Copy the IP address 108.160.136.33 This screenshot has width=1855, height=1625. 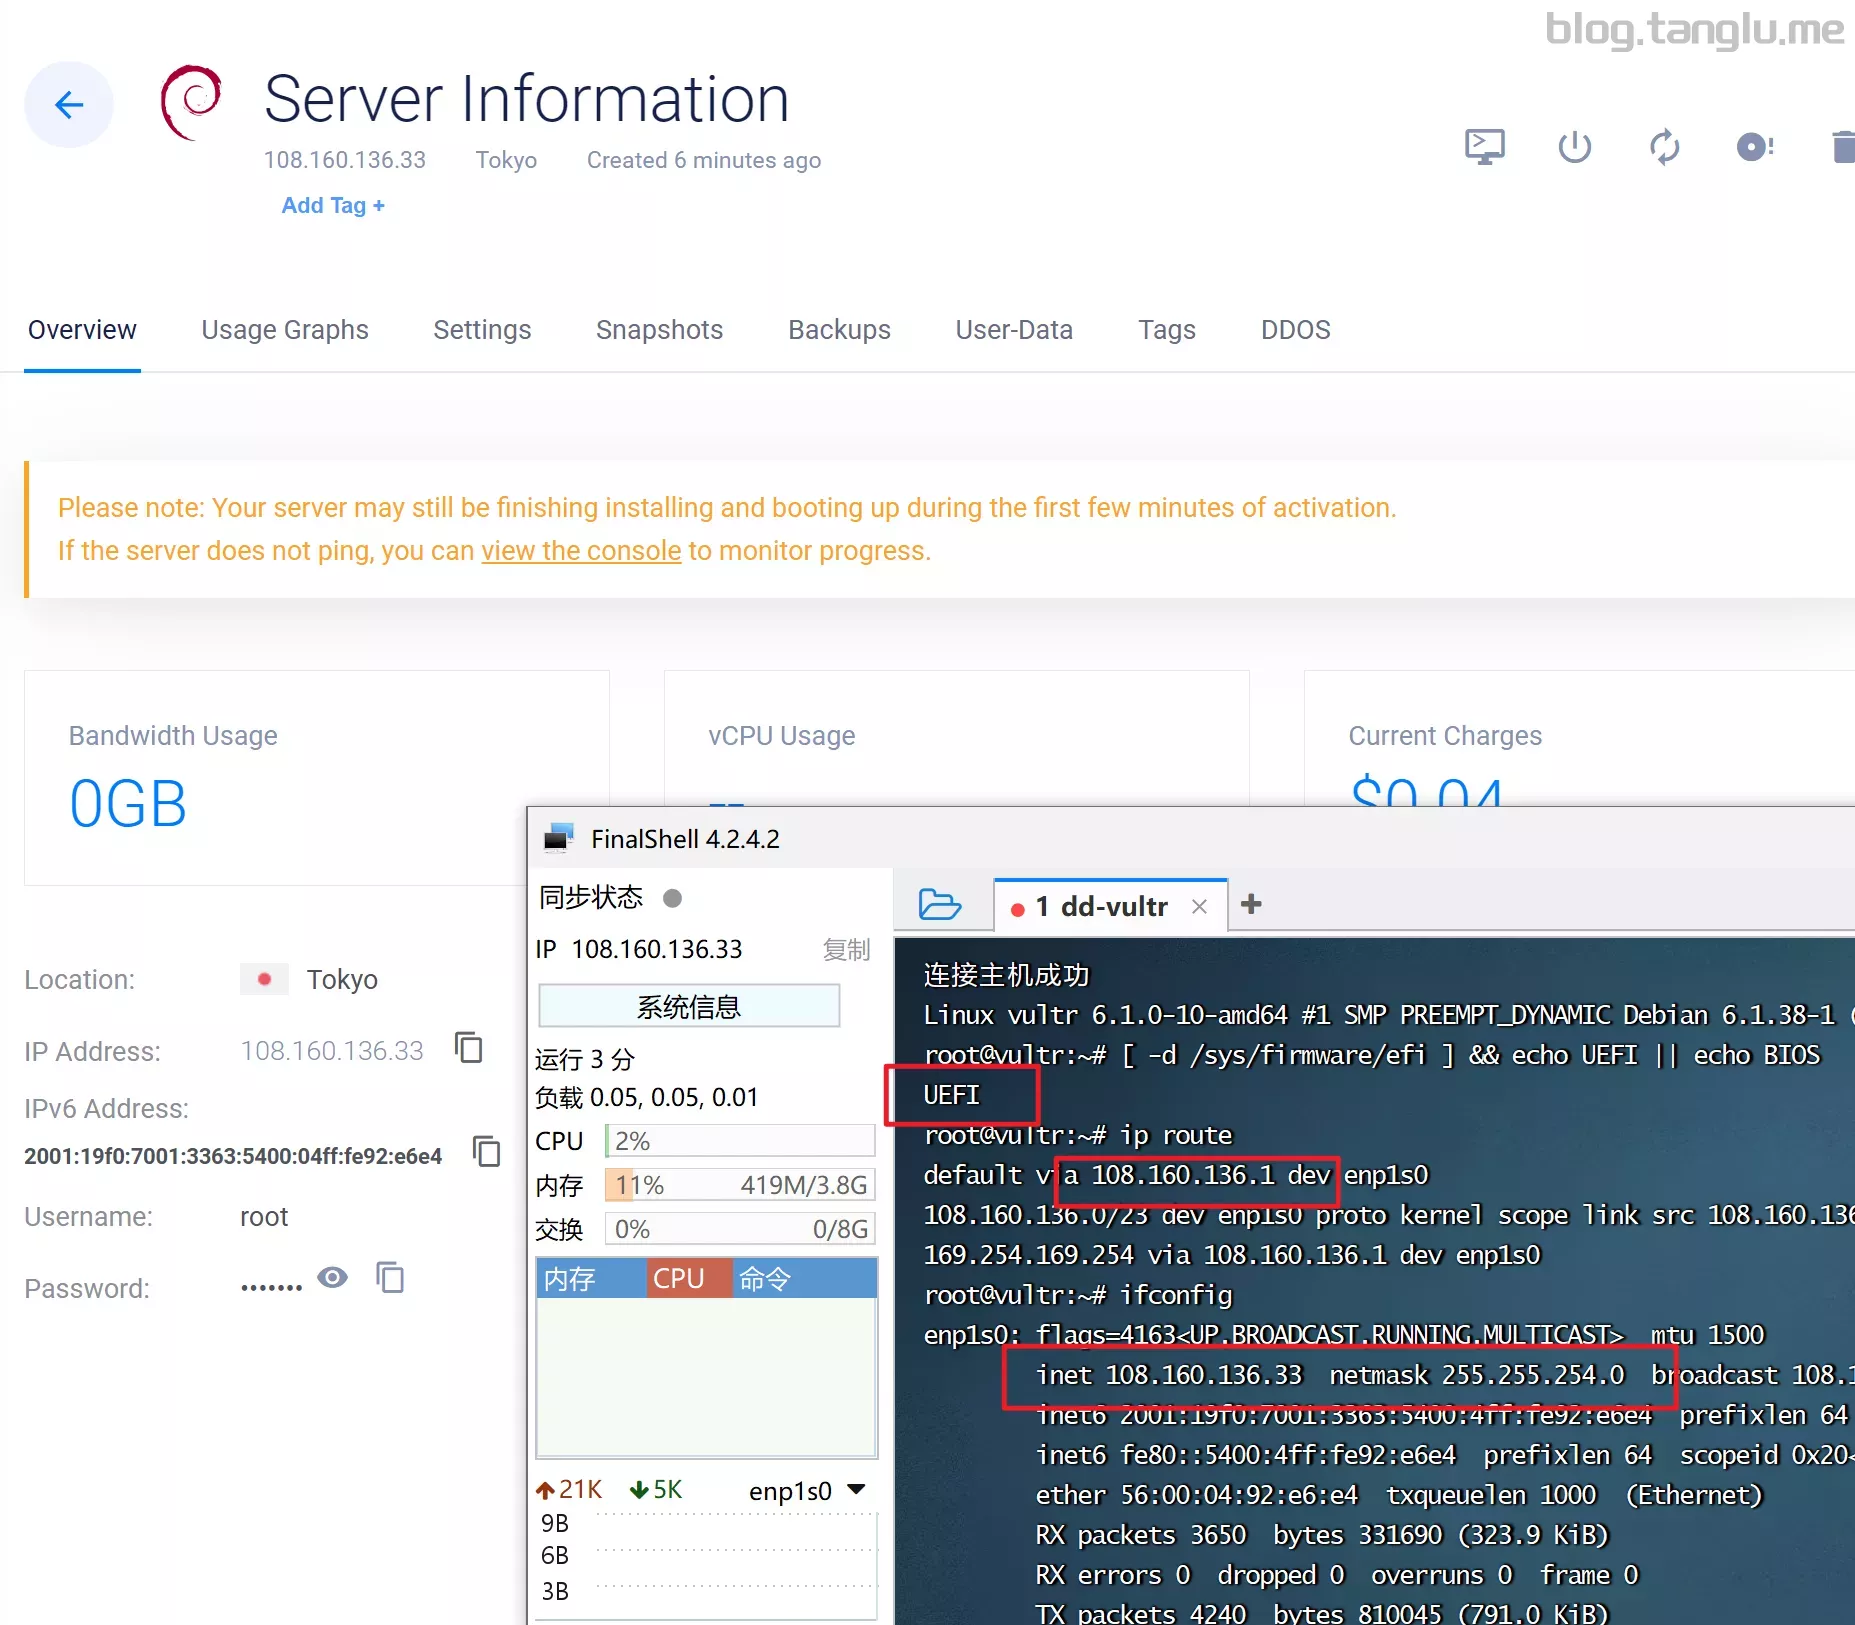tap(469, 1048)
